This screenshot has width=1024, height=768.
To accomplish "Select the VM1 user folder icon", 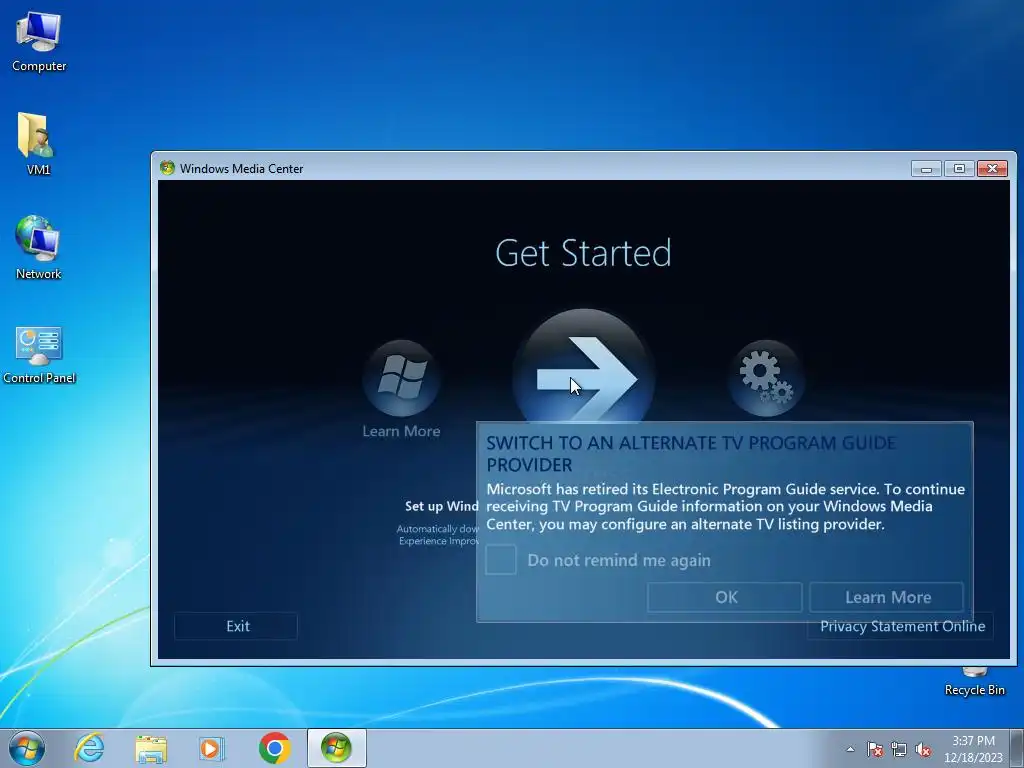I will click(38, 144).
